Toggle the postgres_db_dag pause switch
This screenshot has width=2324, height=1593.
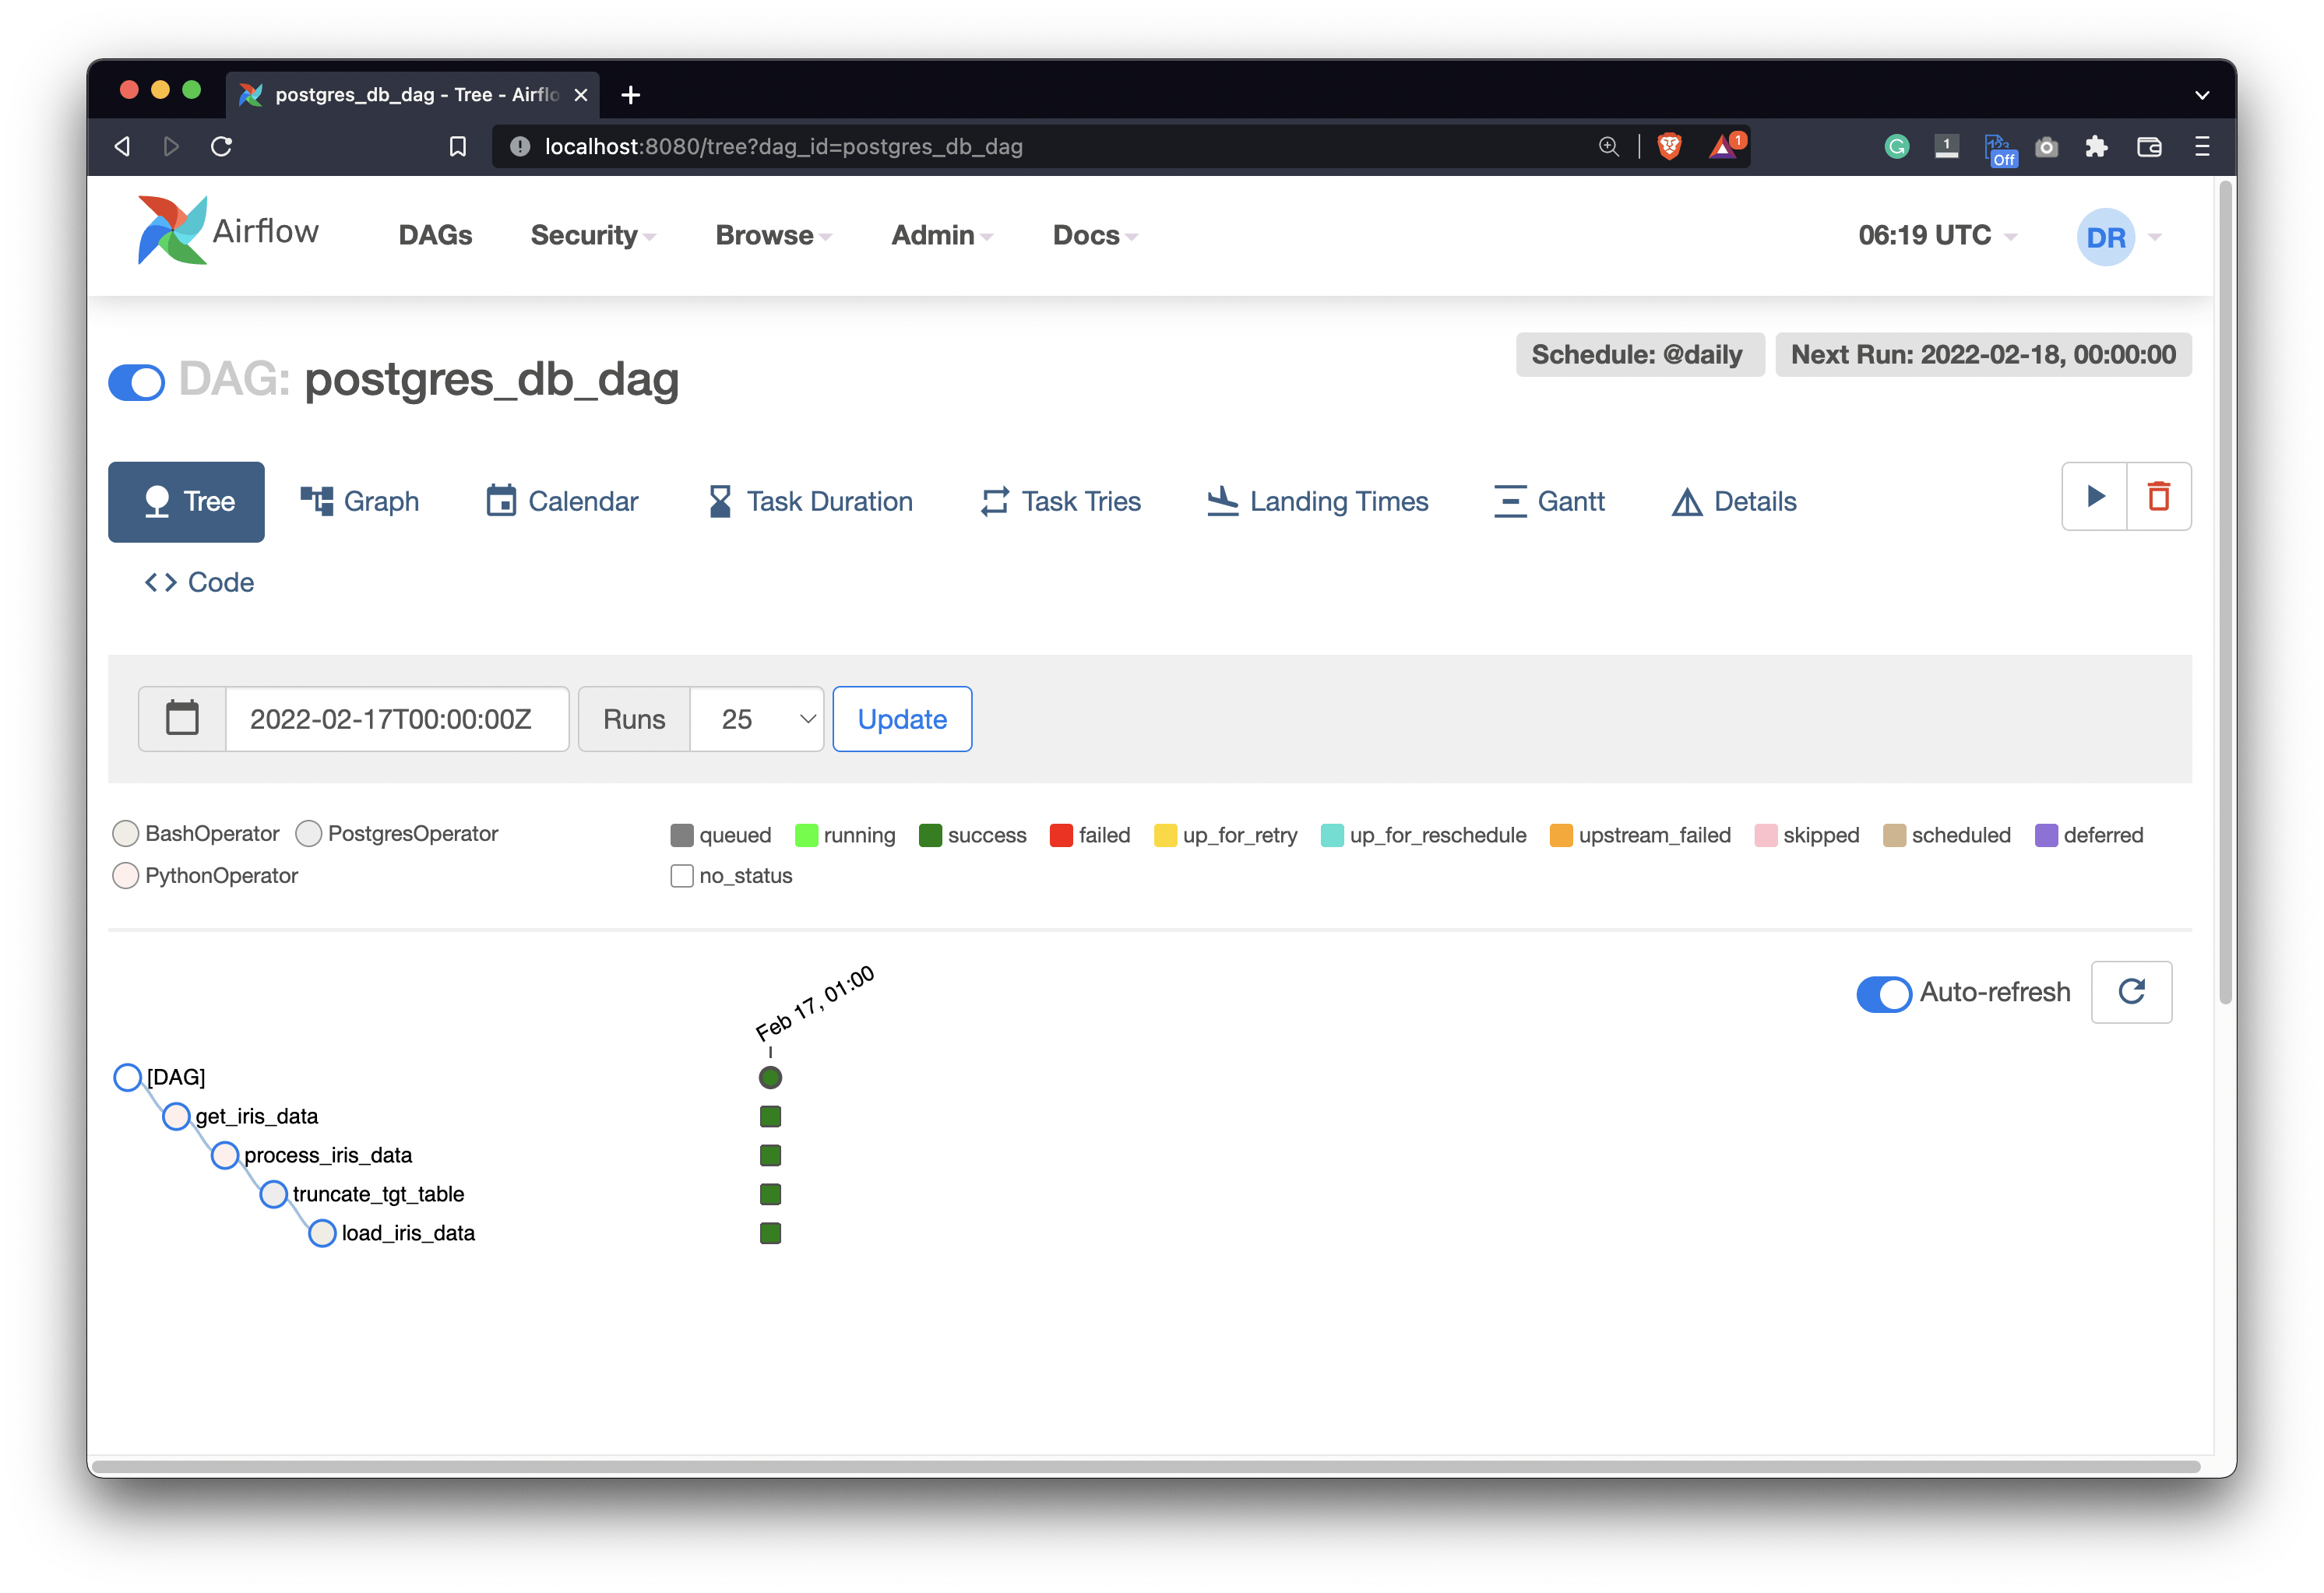137,382
